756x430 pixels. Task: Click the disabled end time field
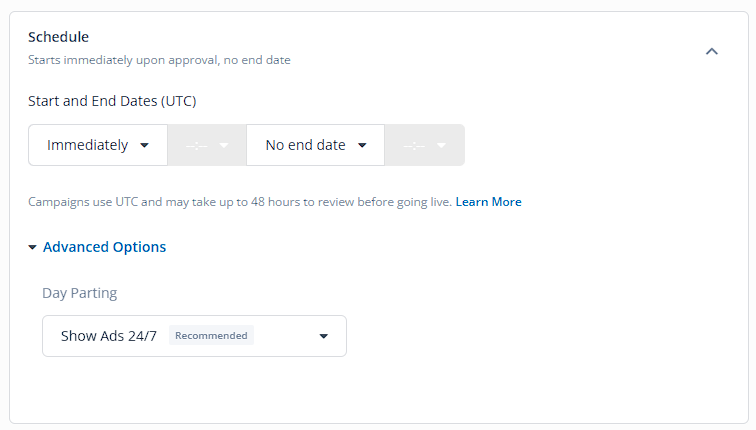[x=425, y=145]
